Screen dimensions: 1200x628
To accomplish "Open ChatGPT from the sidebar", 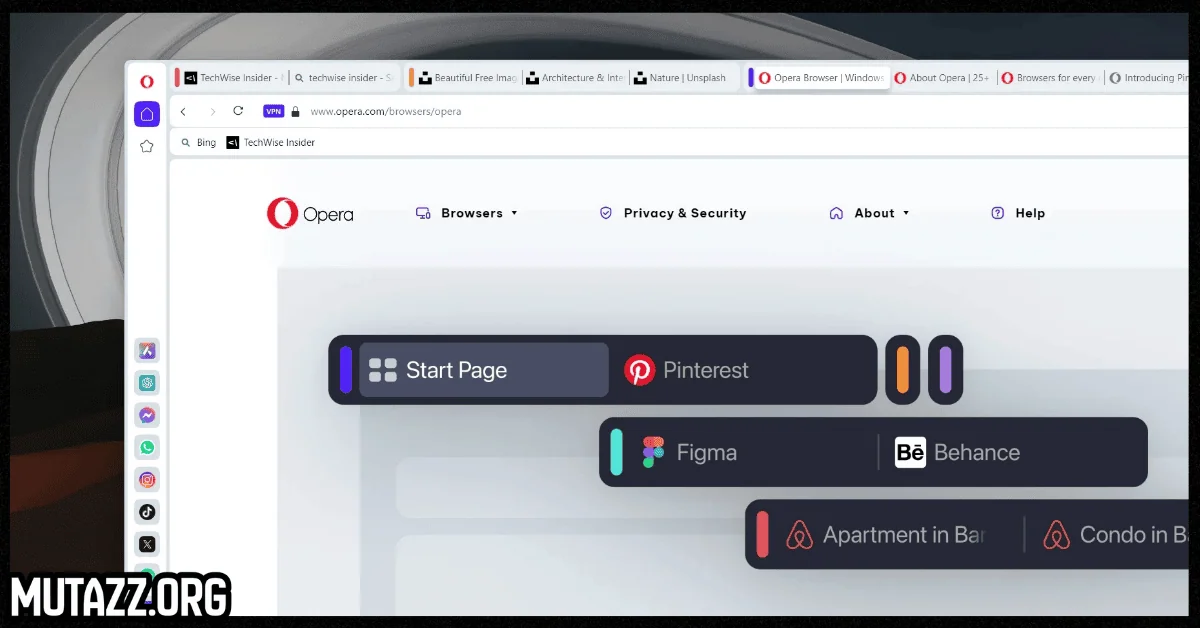I will click(x=147, y=383).
